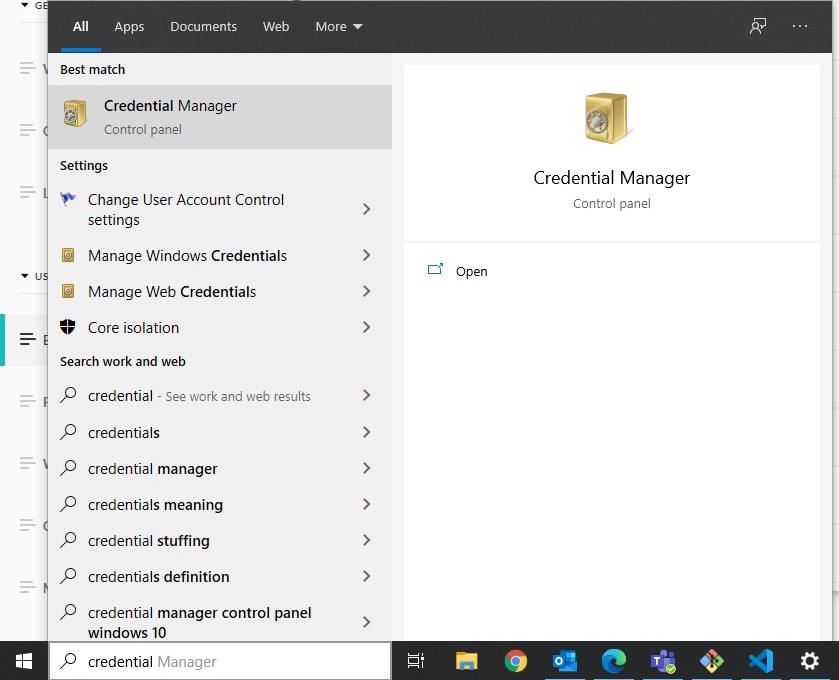
Task: Open Visual Studio Code from the taskbar
Action: point(761,661)
